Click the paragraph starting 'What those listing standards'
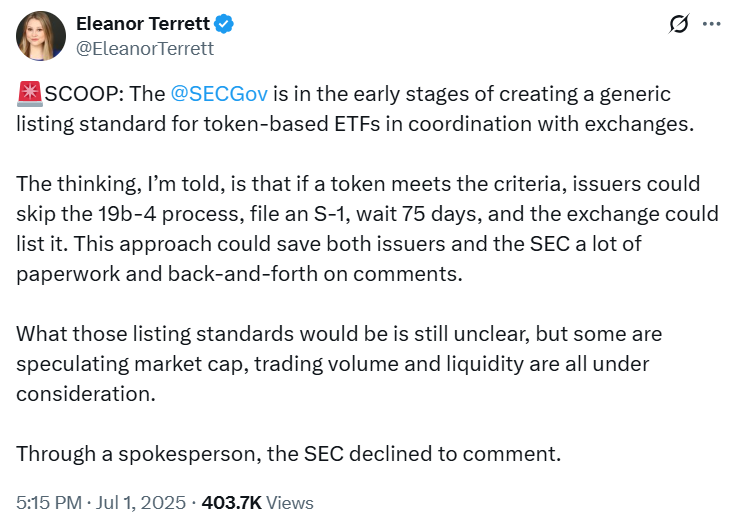This screenshot has width=731, height=526. coord(339,364)
